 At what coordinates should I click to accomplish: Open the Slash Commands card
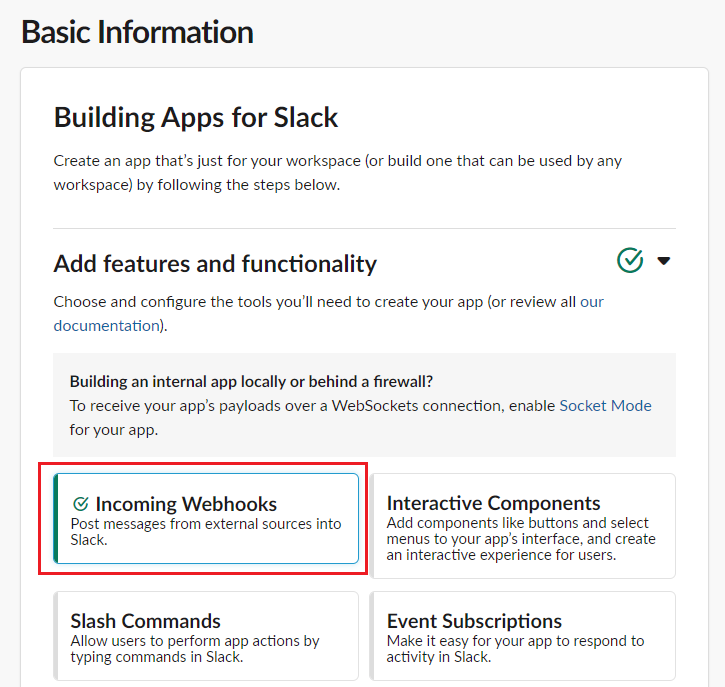click(206, 636)
